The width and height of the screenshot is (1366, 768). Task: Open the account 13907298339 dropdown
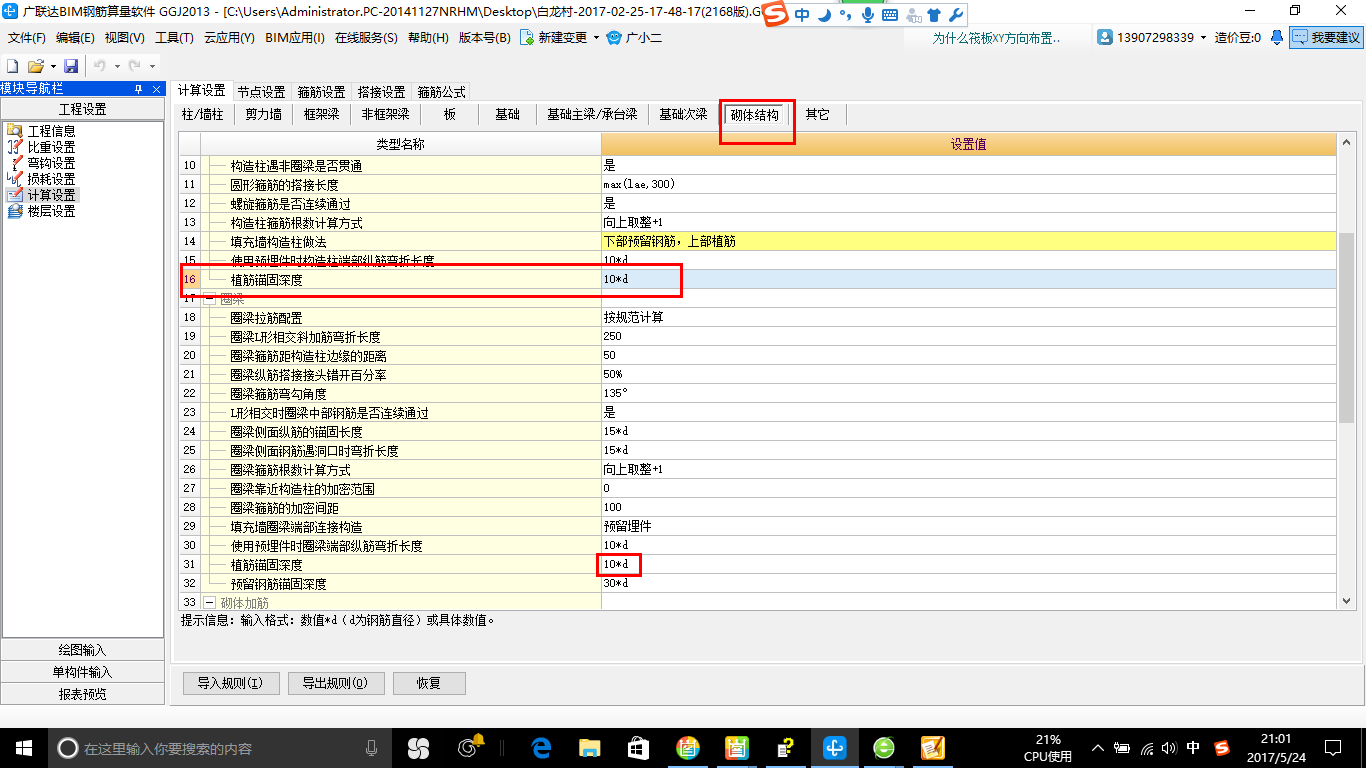(x=1203, y=38)
